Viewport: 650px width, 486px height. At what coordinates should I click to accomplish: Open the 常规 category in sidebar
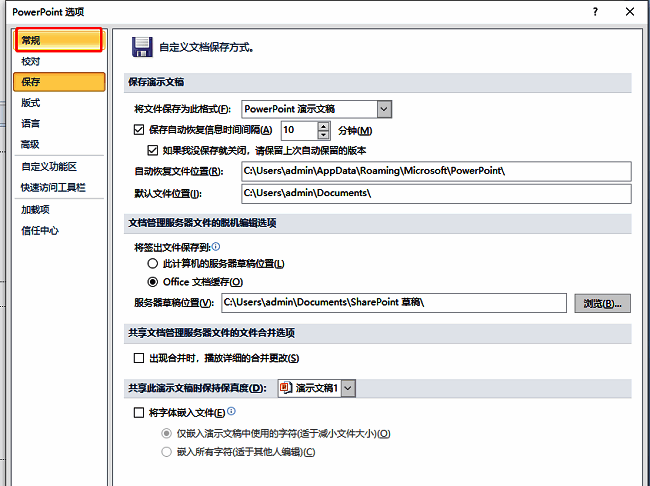click(58, 40)
